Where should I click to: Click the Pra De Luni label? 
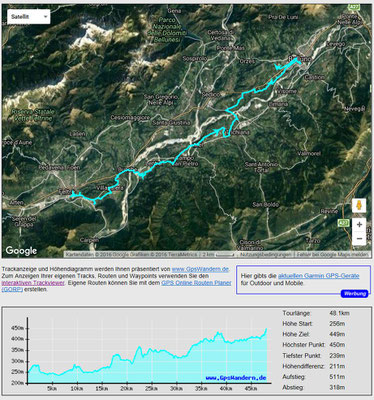coord(283,17)
